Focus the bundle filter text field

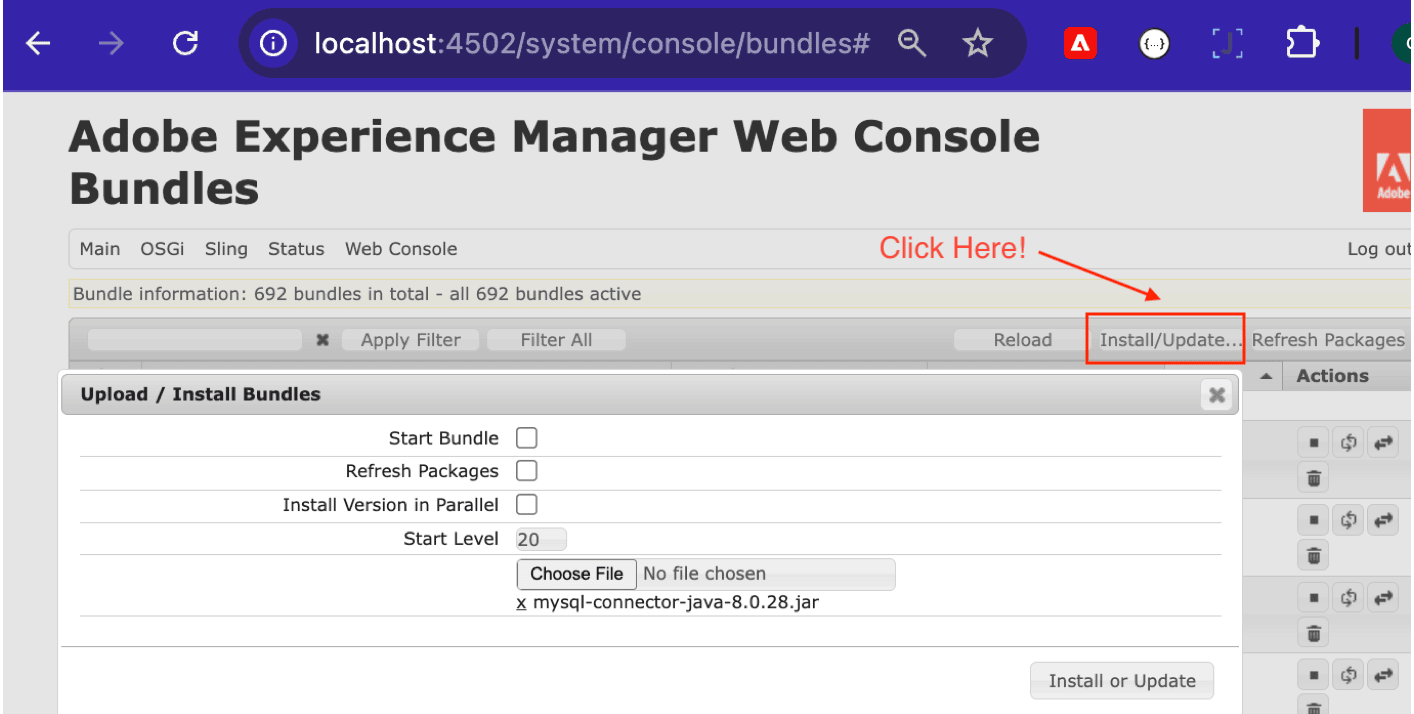(195, 340)
